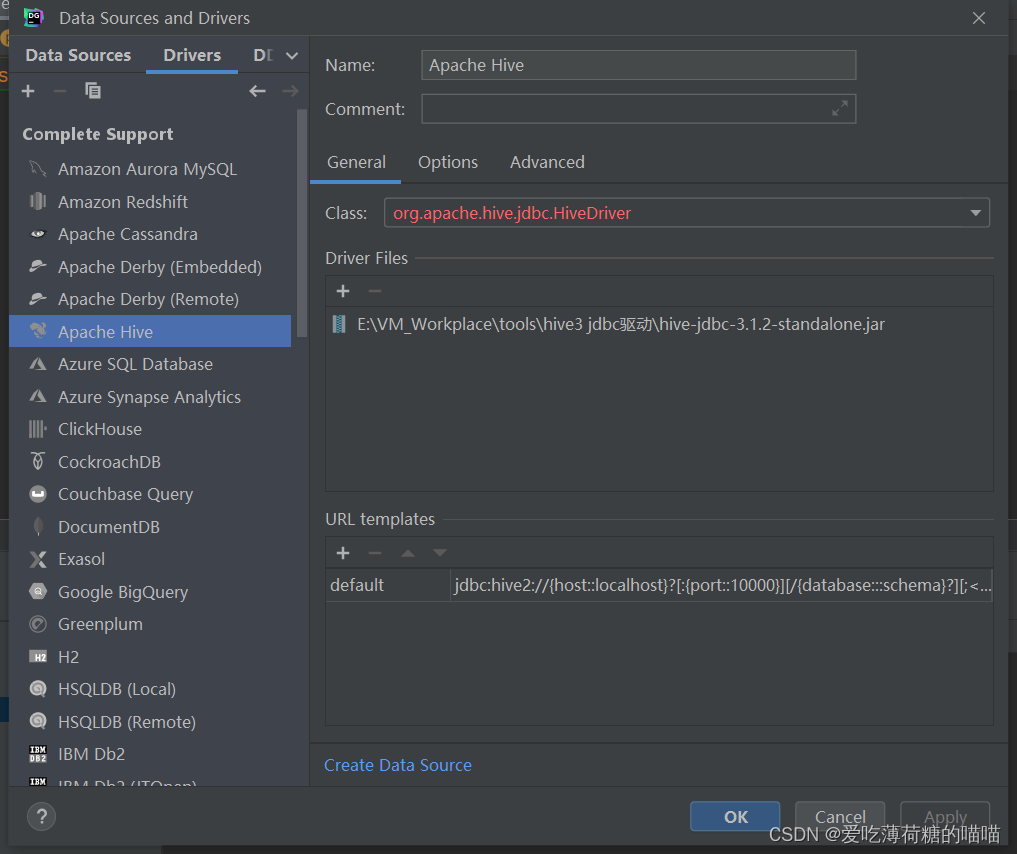Switch to Data Sources tab
1017x854 pixels.
pyautogui.click(x=78, y=55)
